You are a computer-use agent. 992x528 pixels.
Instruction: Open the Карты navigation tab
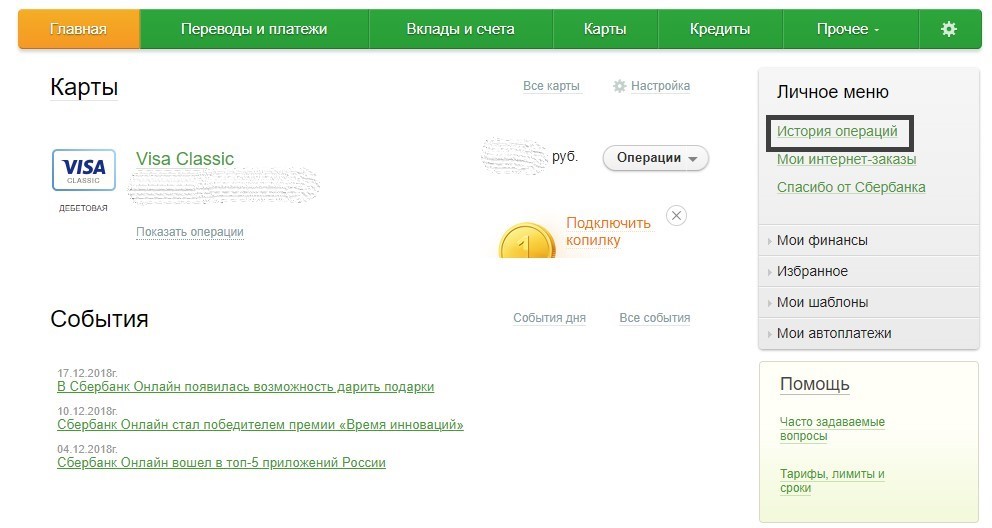(x=605, y=29)
